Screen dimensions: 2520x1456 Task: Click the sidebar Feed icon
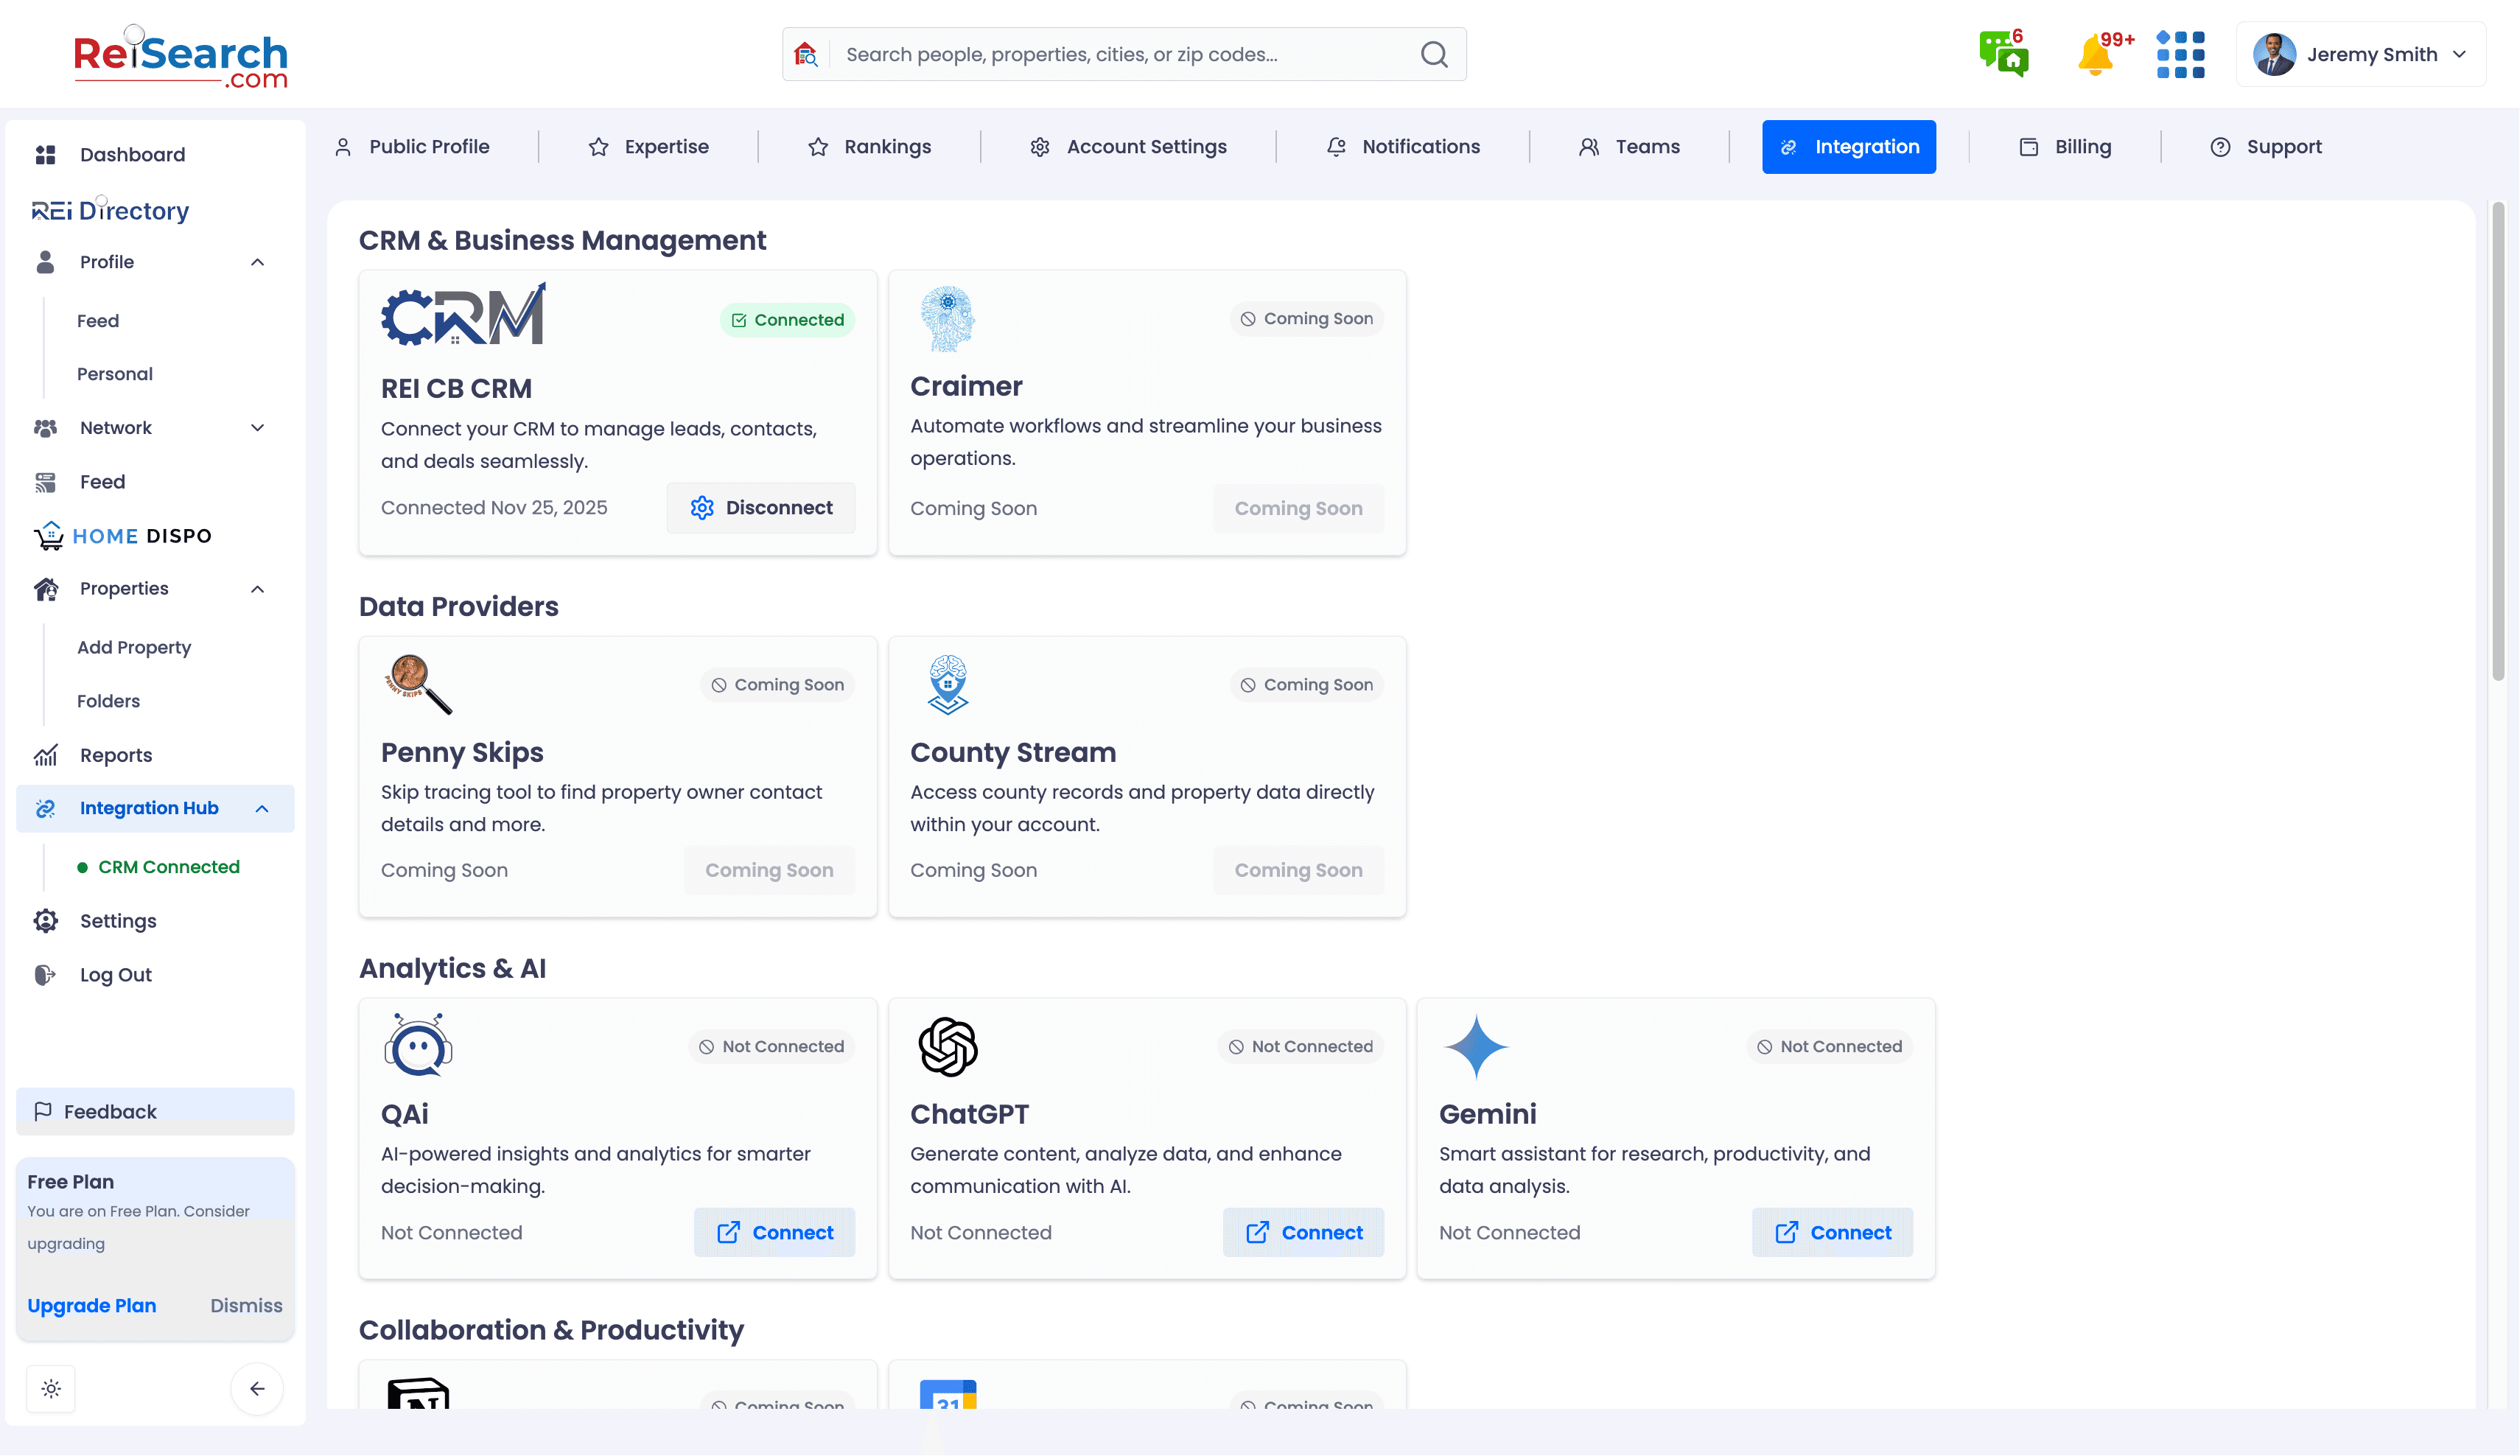pos(45,482)
